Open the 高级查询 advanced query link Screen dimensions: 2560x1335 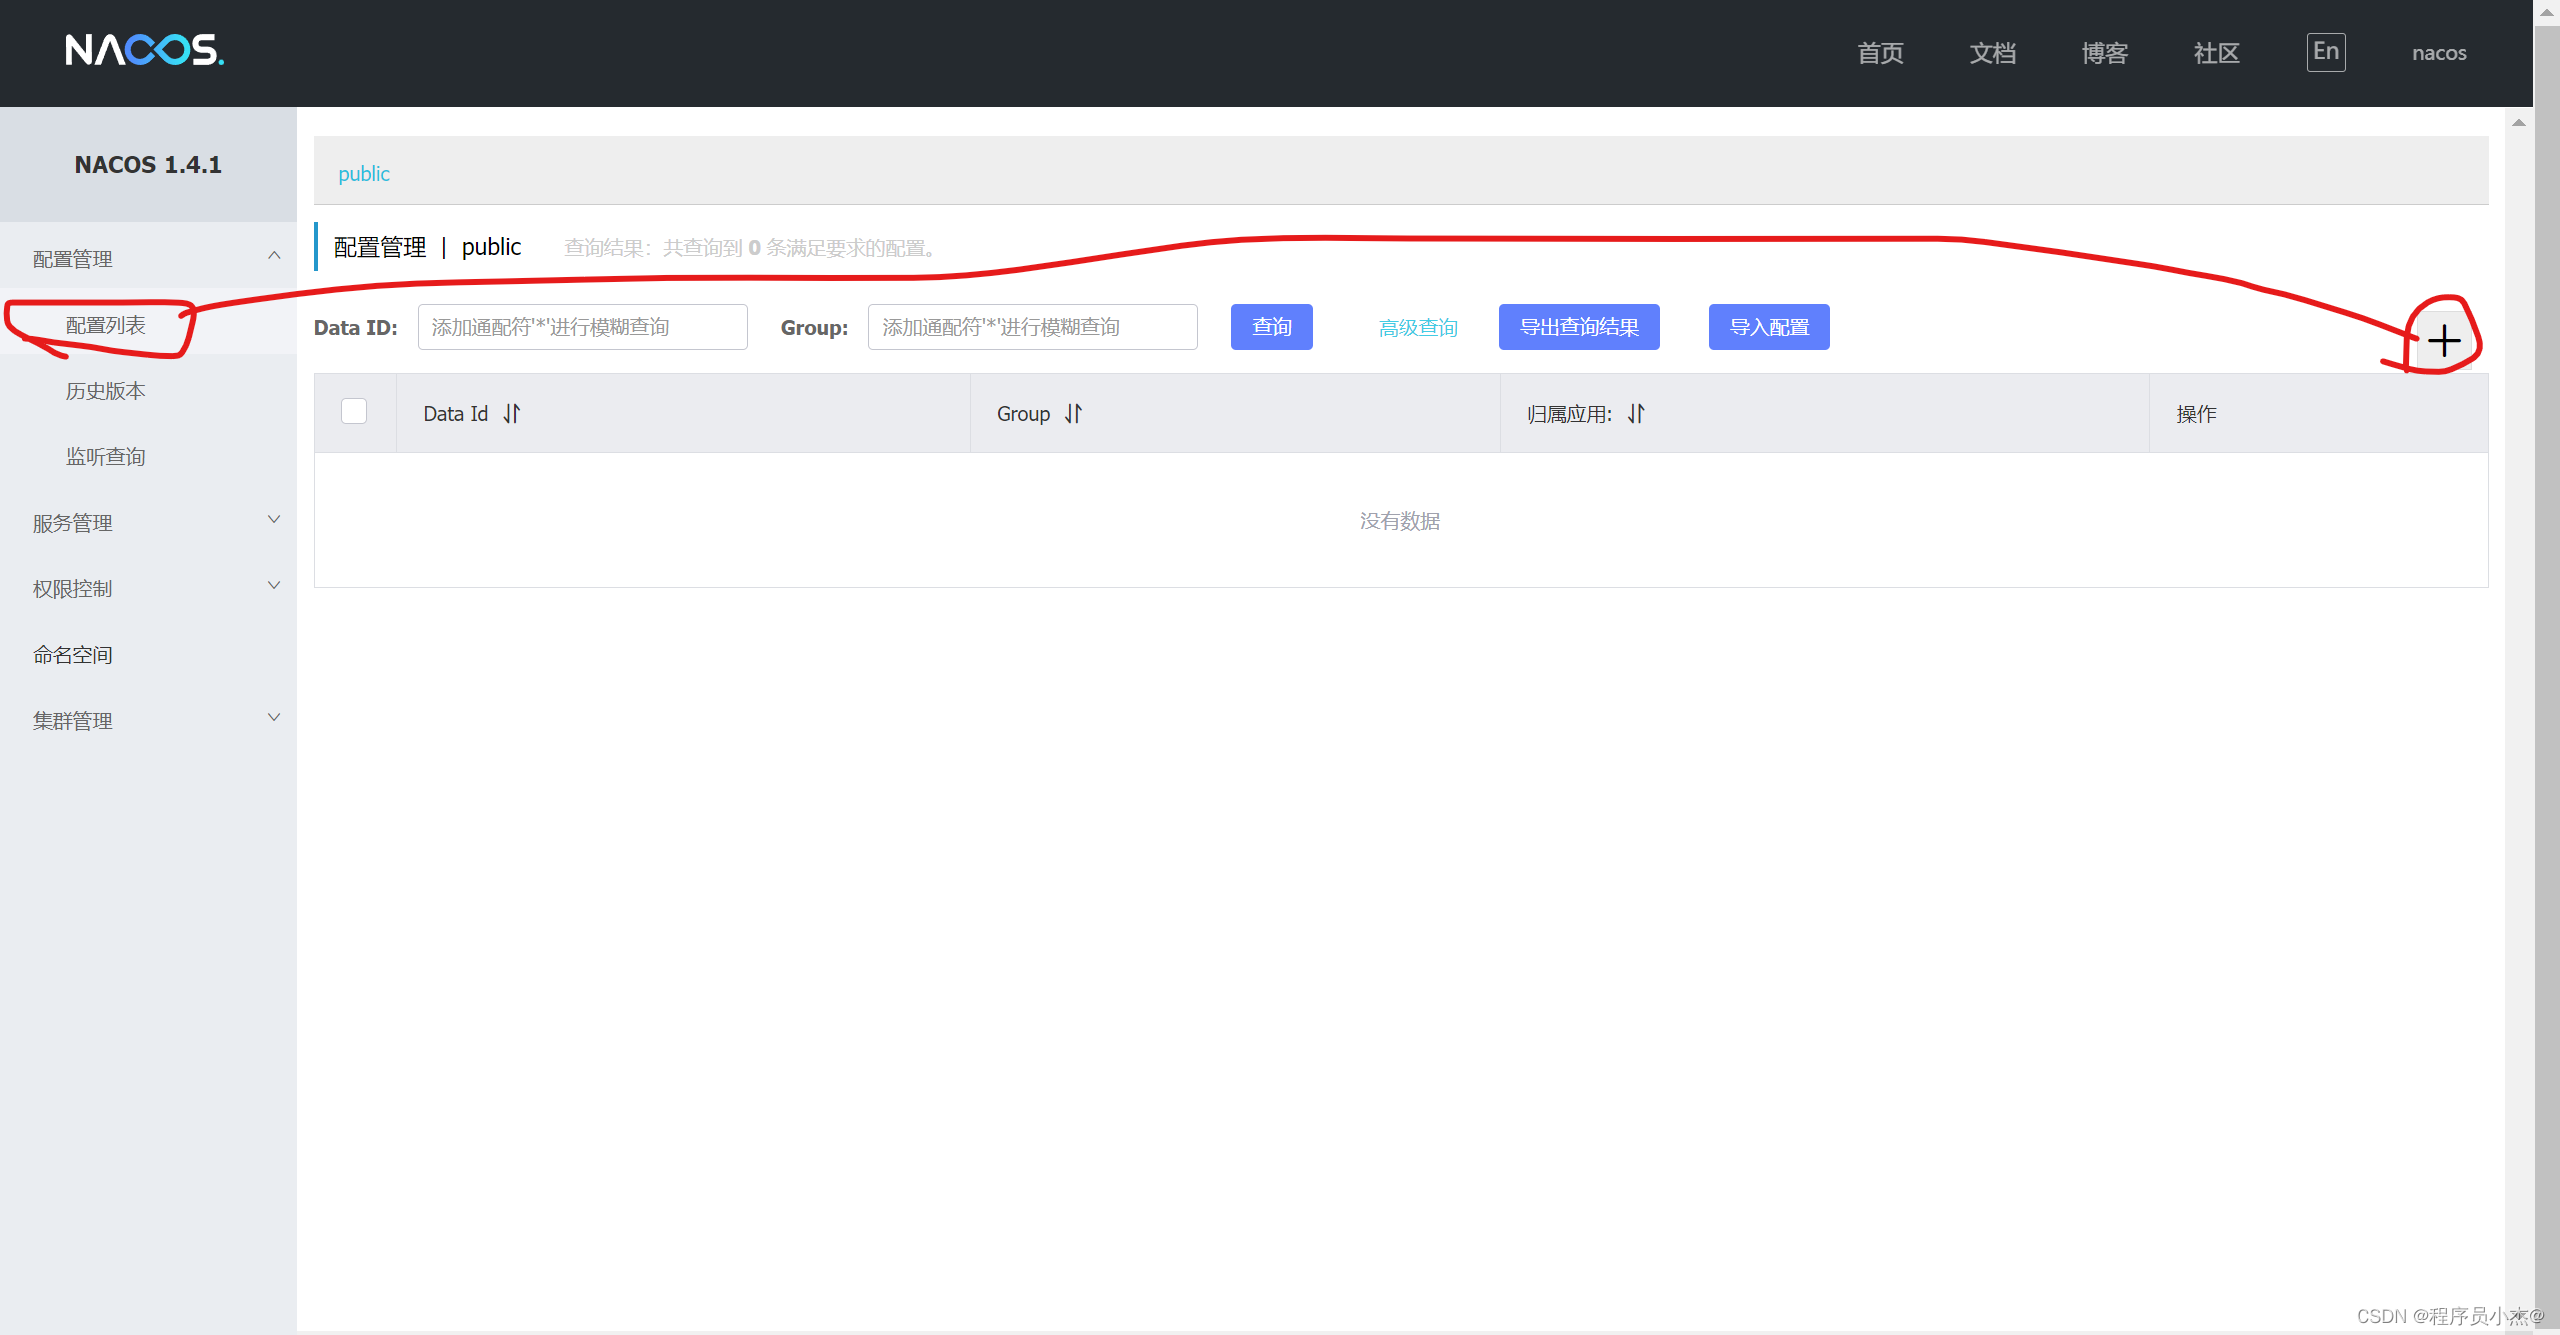pyautogui.click(x=1418, y=328)
